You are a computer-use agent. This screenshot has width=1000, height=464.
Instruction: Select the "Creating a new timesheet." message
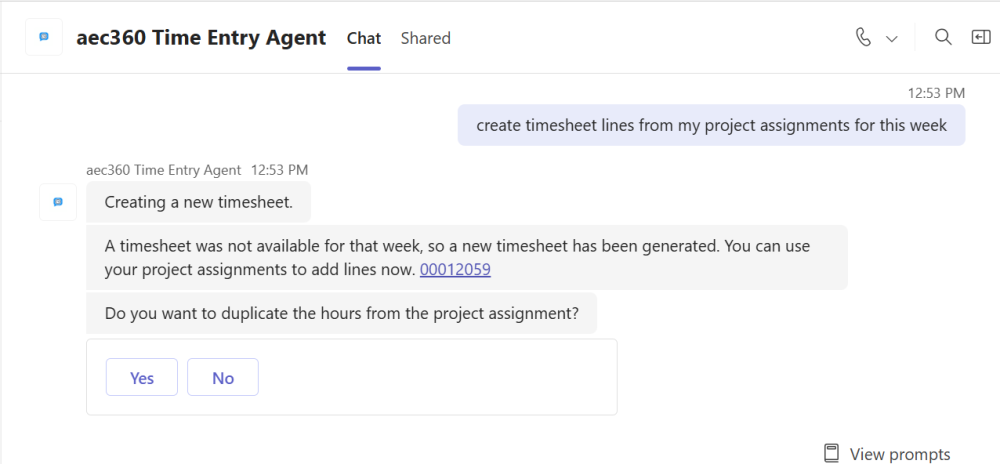tap(198, 202)
